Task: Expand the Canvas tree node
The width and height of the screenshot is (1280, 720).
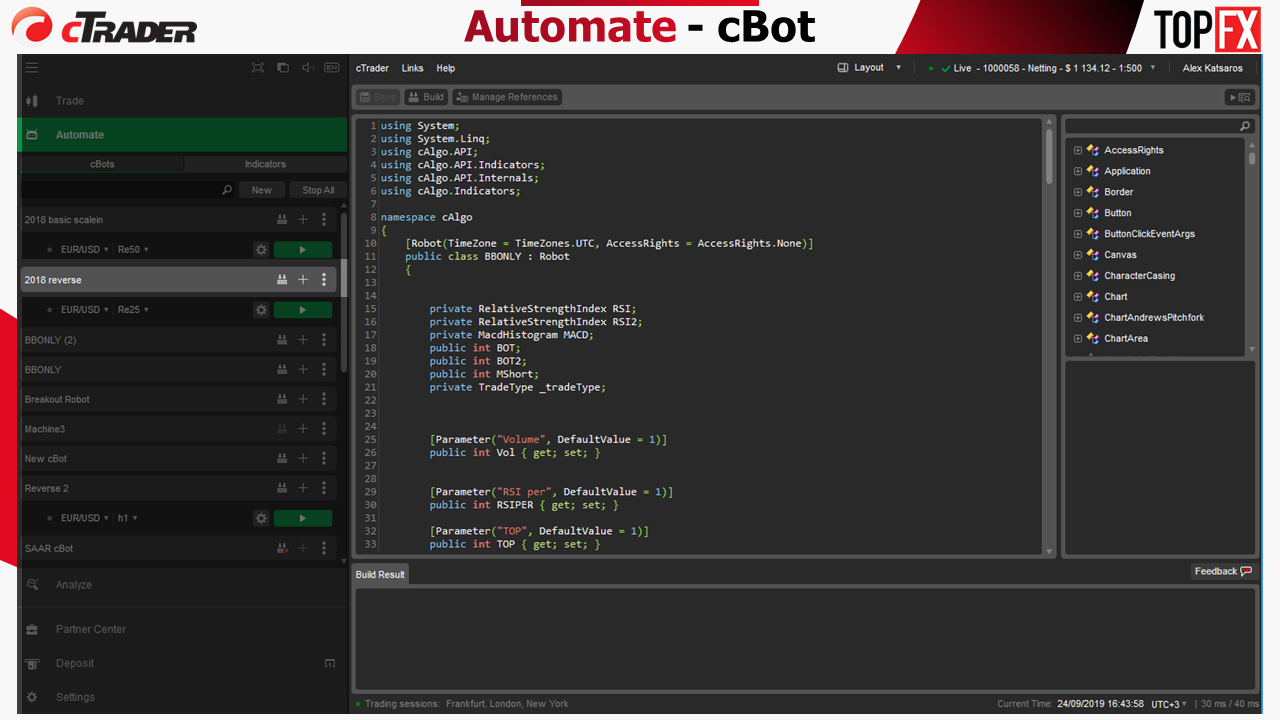Action: [x=1078, y=255]
